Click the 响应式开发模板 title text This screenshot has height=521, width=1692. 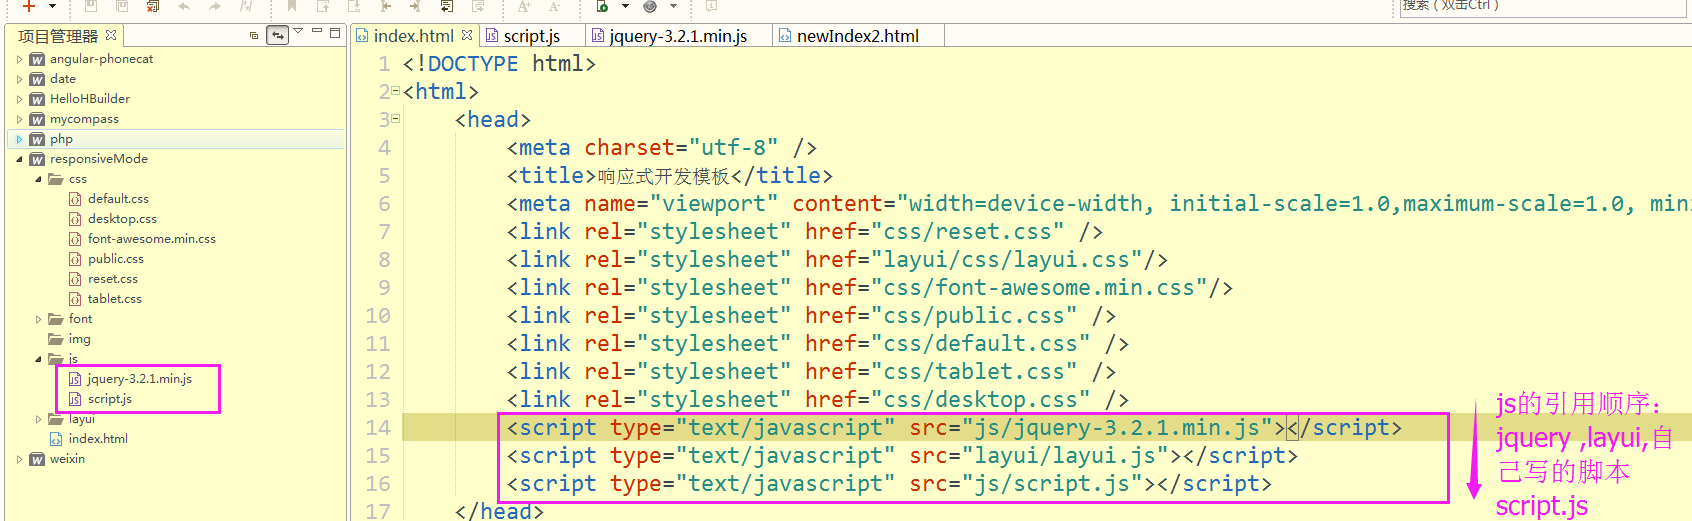pos(664,177)
